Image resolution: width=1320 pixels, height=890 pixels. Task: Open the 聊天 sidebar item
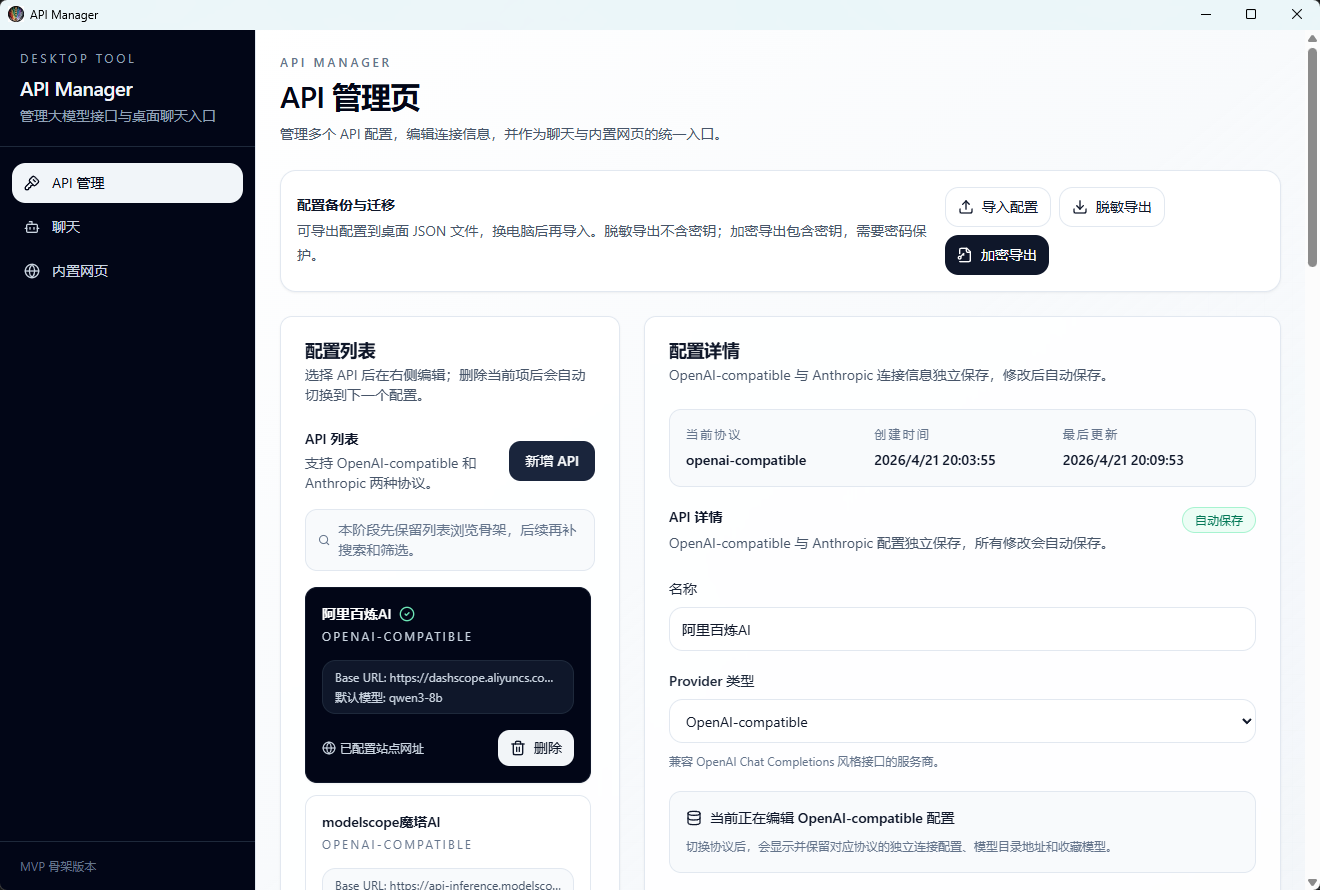(127, 227)
